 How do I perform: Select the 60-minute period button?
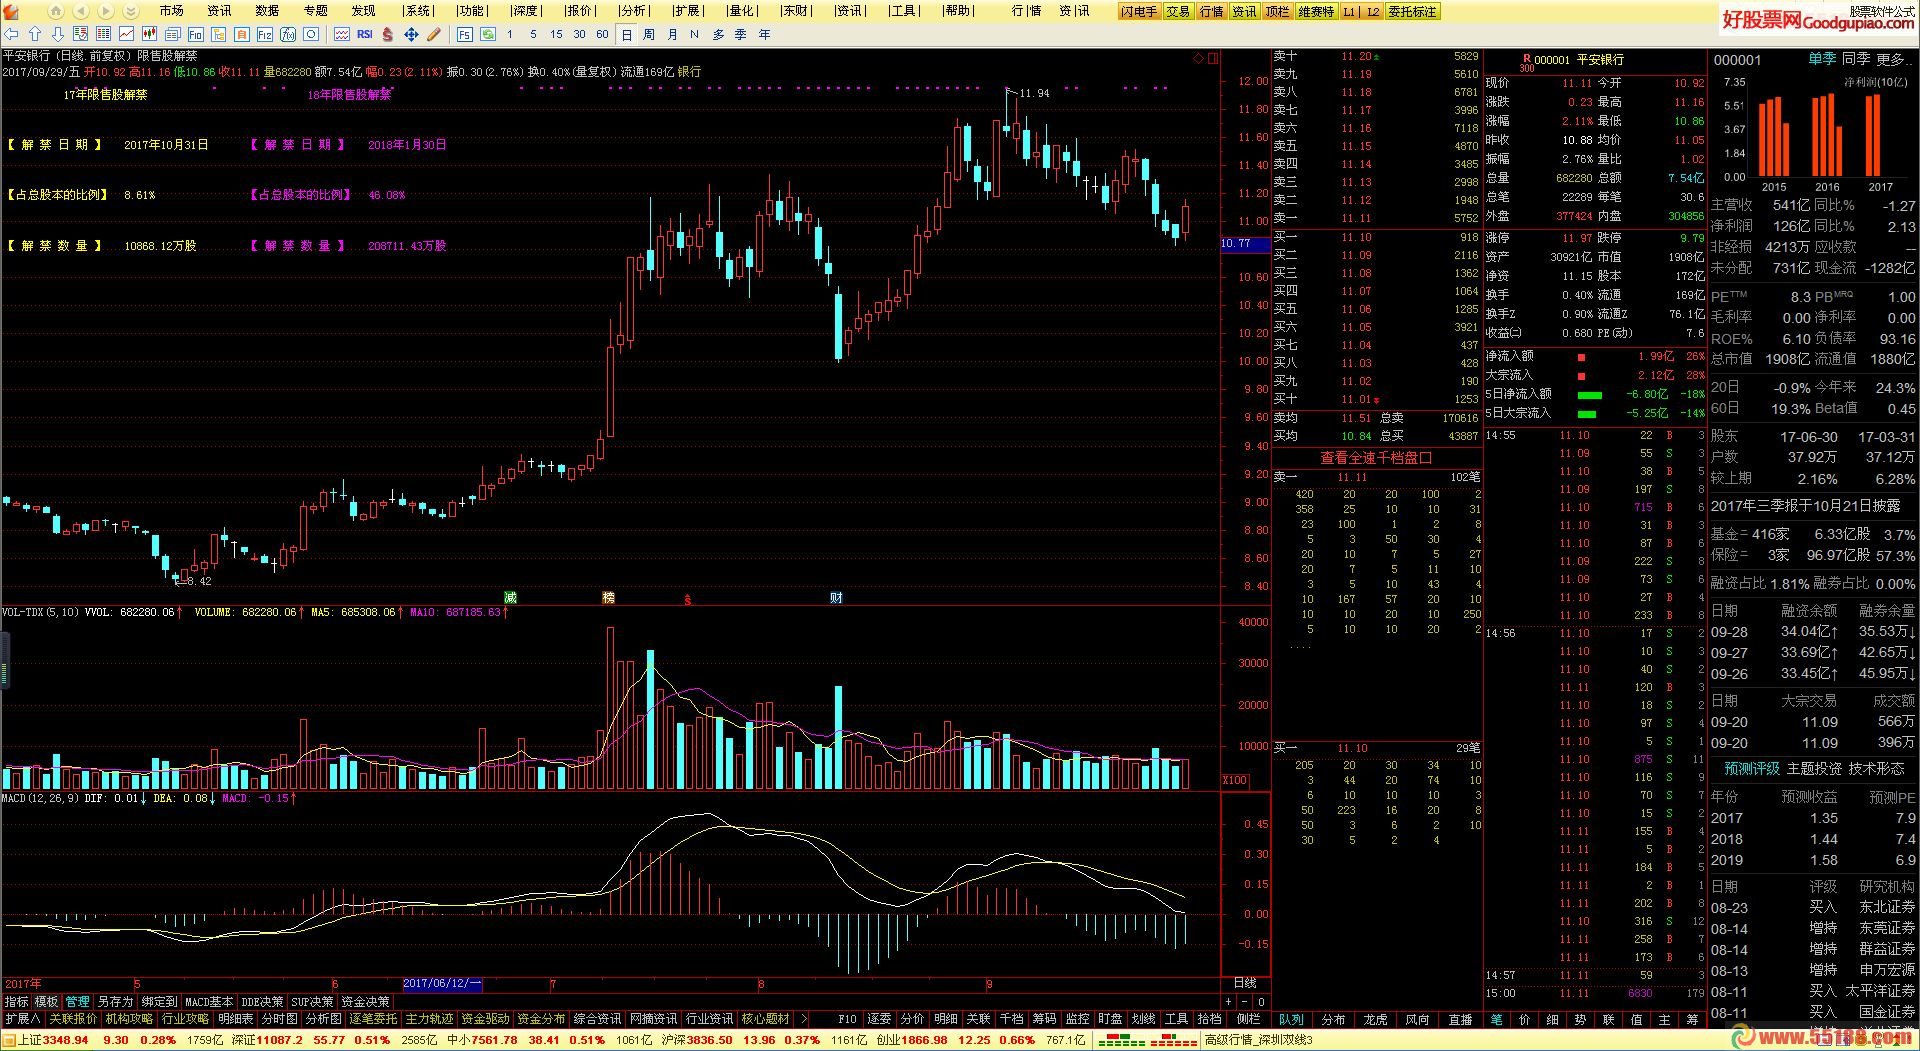(x=602, y=34)
